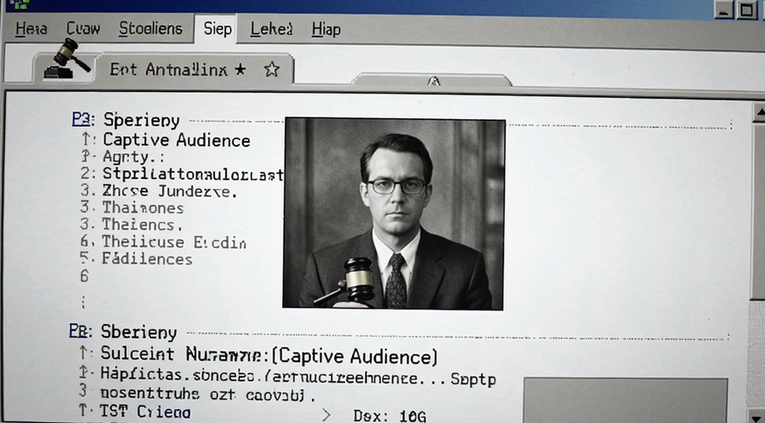This screenshot has height=423, width=765.
Task: Select the Siep menu item
Action: [217, 29]
